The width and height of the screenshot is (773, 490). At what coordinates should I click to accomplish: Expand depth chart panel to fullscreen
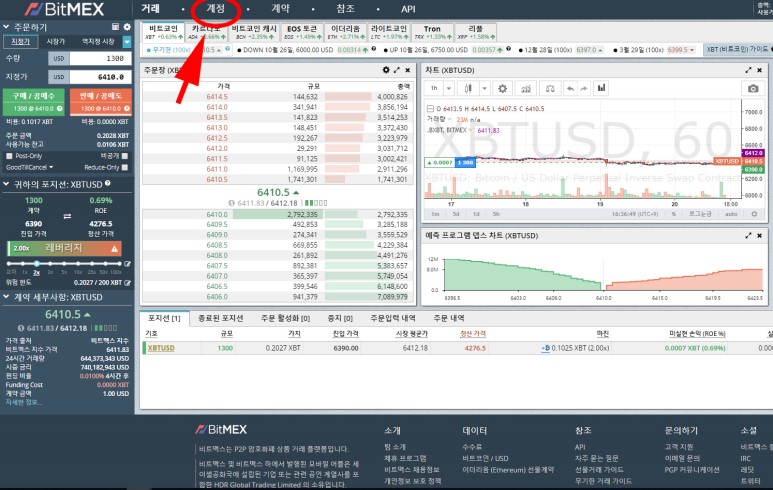pyautogui.click(x=748, y=235)
